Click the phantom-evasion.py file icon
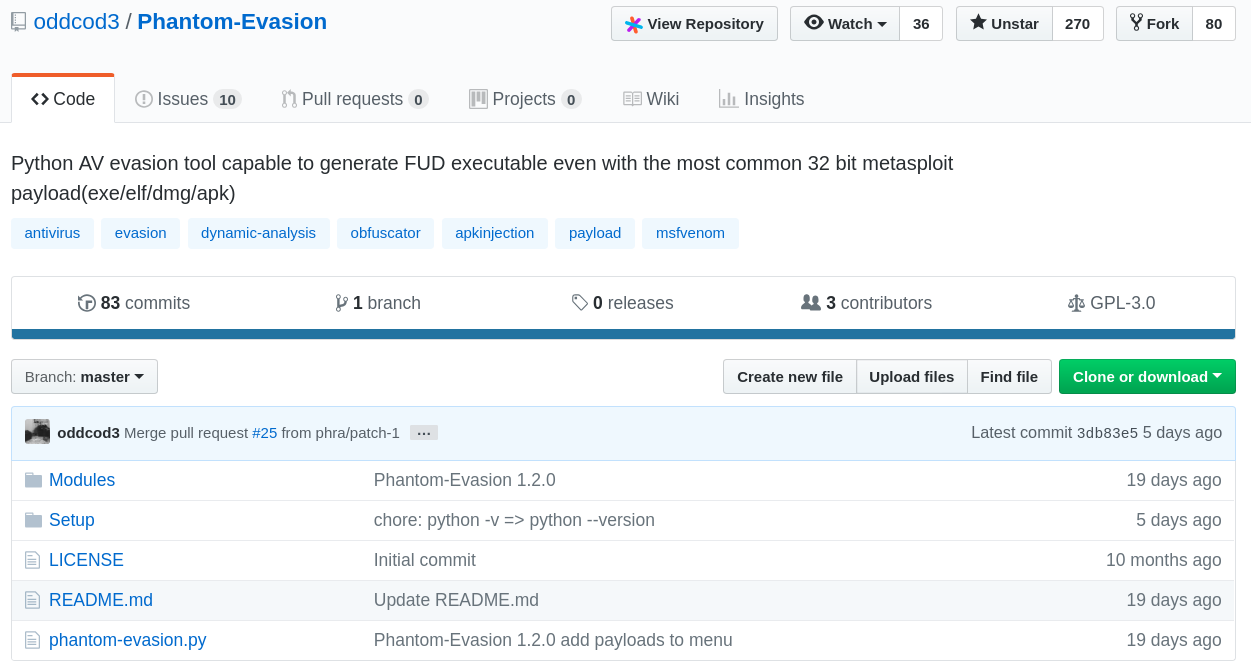The width and height of the screenshot is (1251, 669). pyautogui.click(x=32, y=640)
